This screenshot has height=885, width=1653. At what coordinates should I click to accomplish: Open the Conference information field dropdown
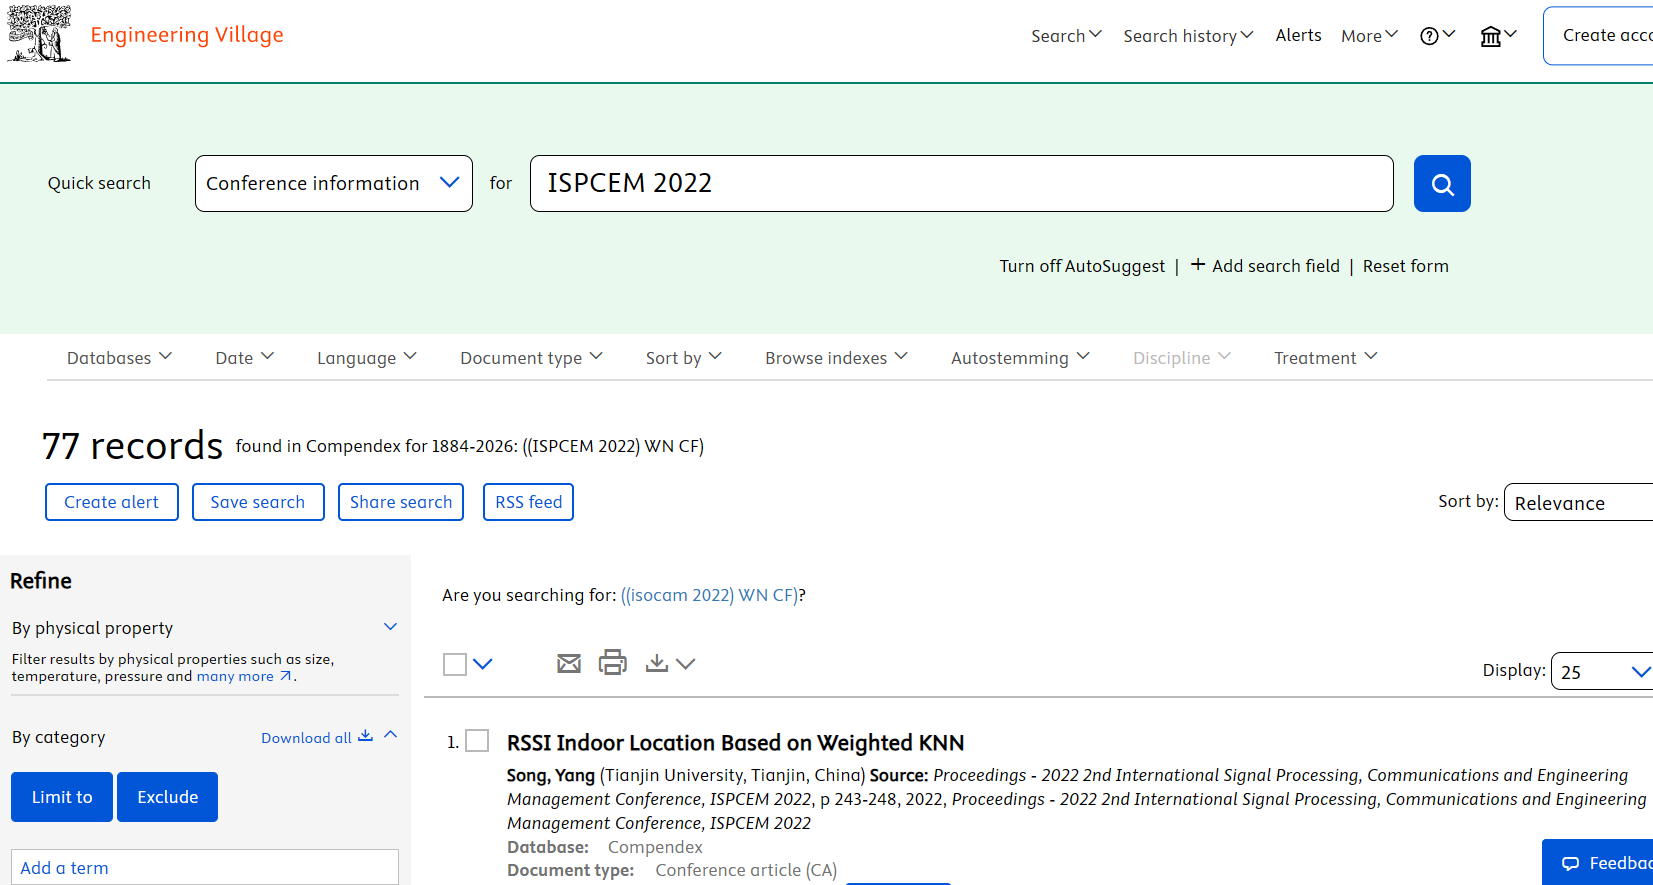click(334, 183)
